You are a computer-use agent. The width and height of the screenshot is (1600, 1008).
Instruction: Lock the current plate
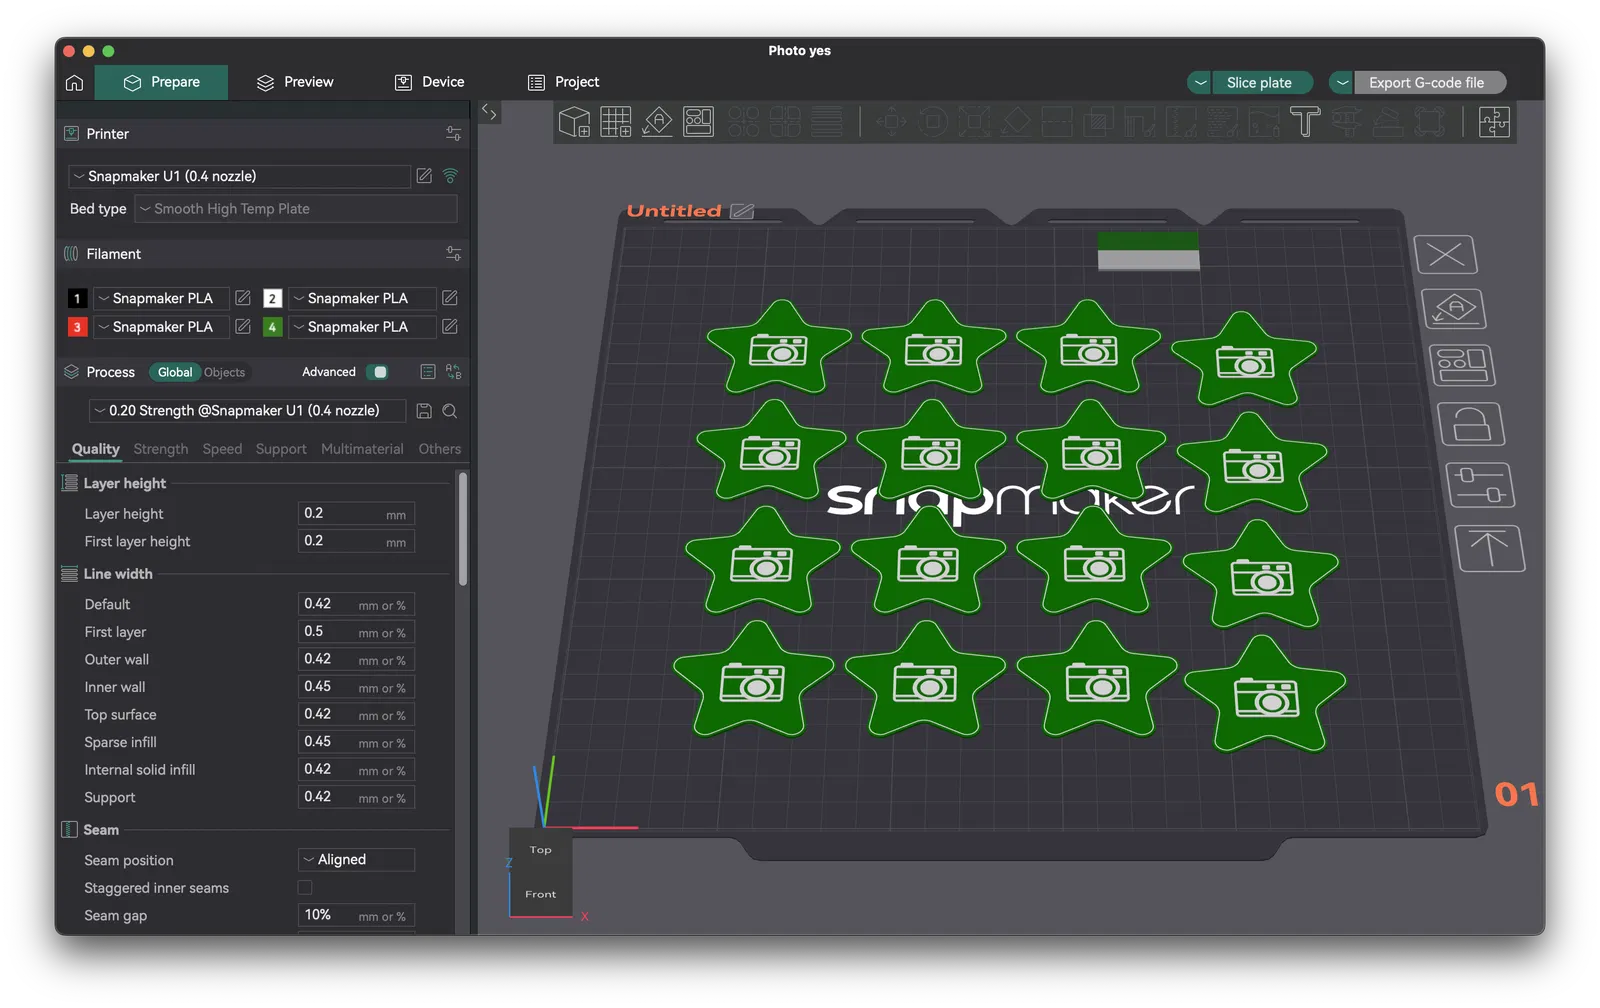click(1471, 424)
